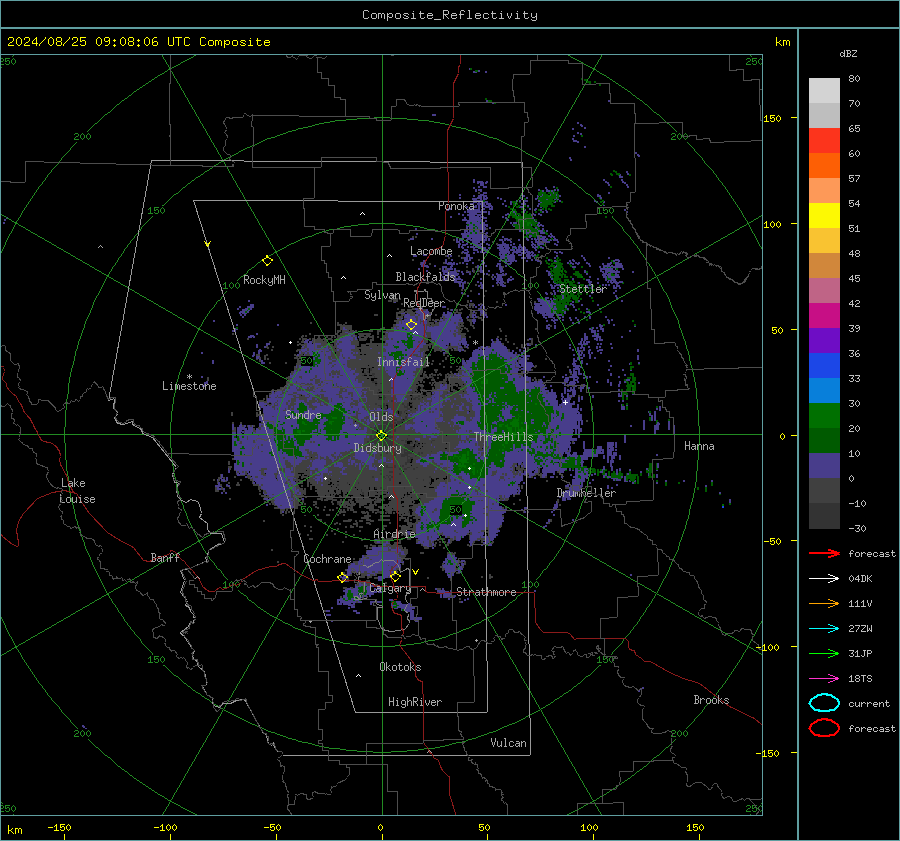Screen dimensions: 900x841
Task: Select the red 60 dBZ color swatch
Action: pos(824,141)
